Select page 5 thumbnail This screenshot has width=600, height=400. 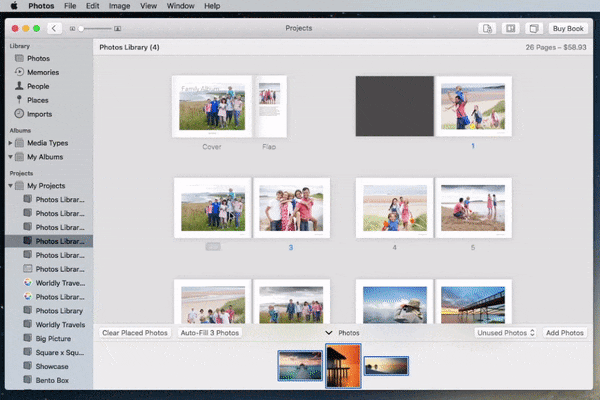[473, 208]
